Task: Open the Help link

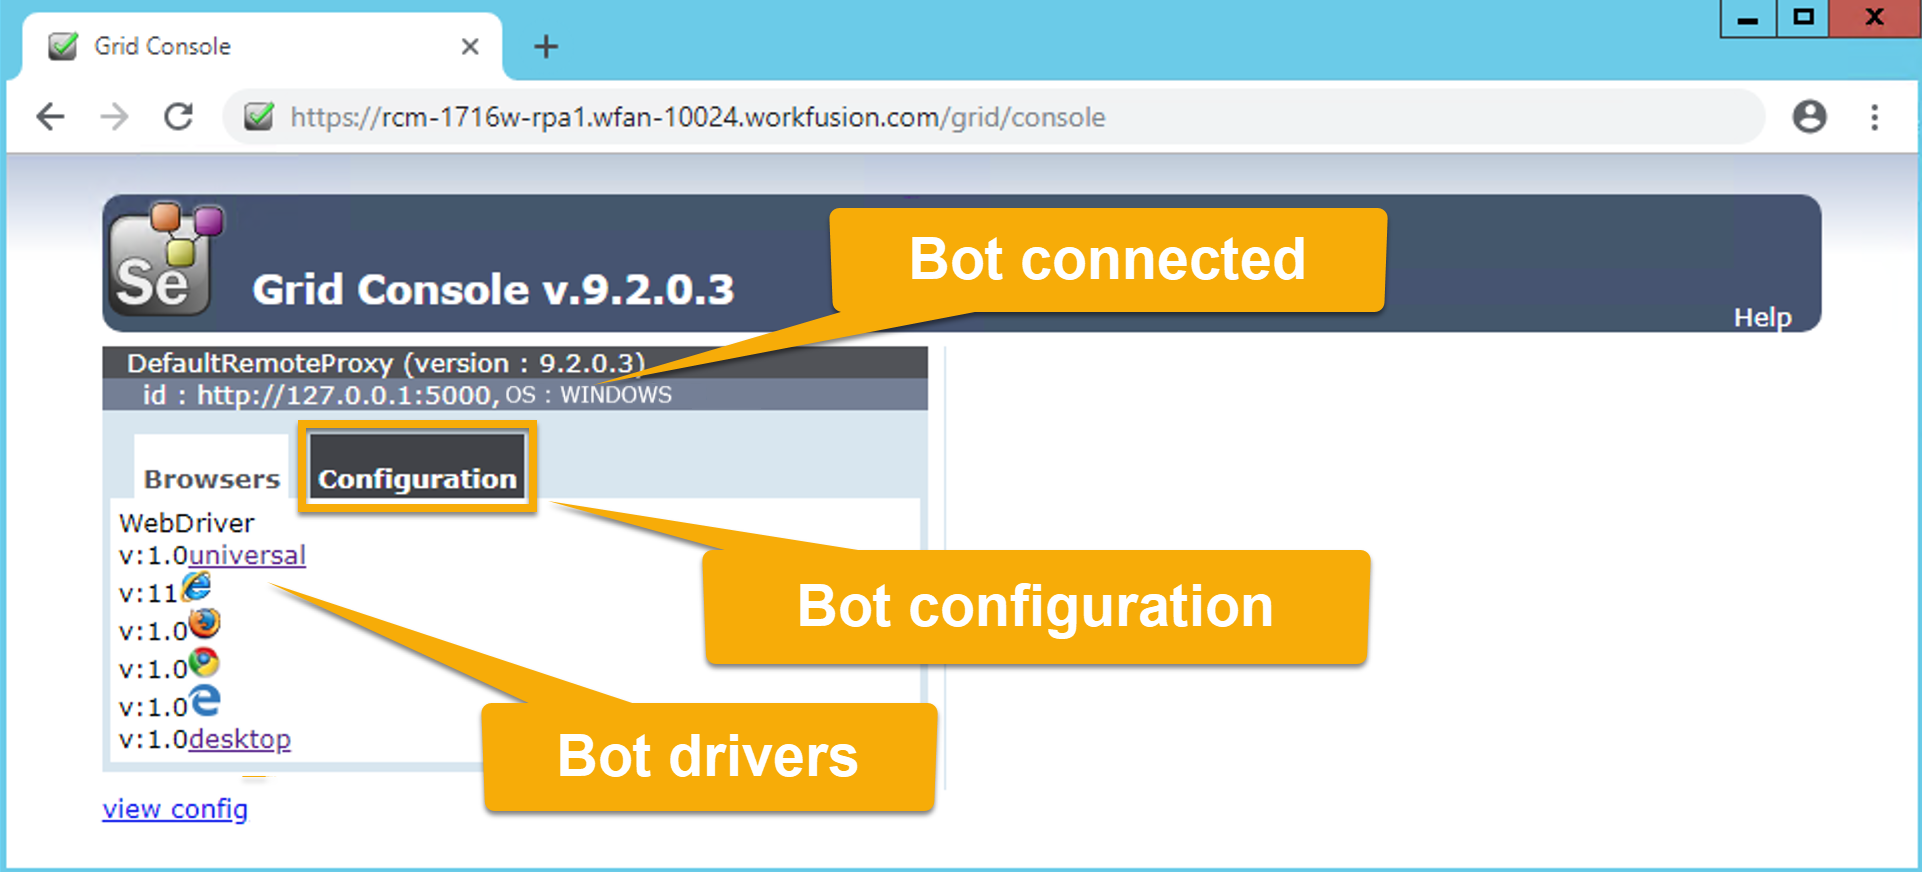Action: [x=1763, y=317]
